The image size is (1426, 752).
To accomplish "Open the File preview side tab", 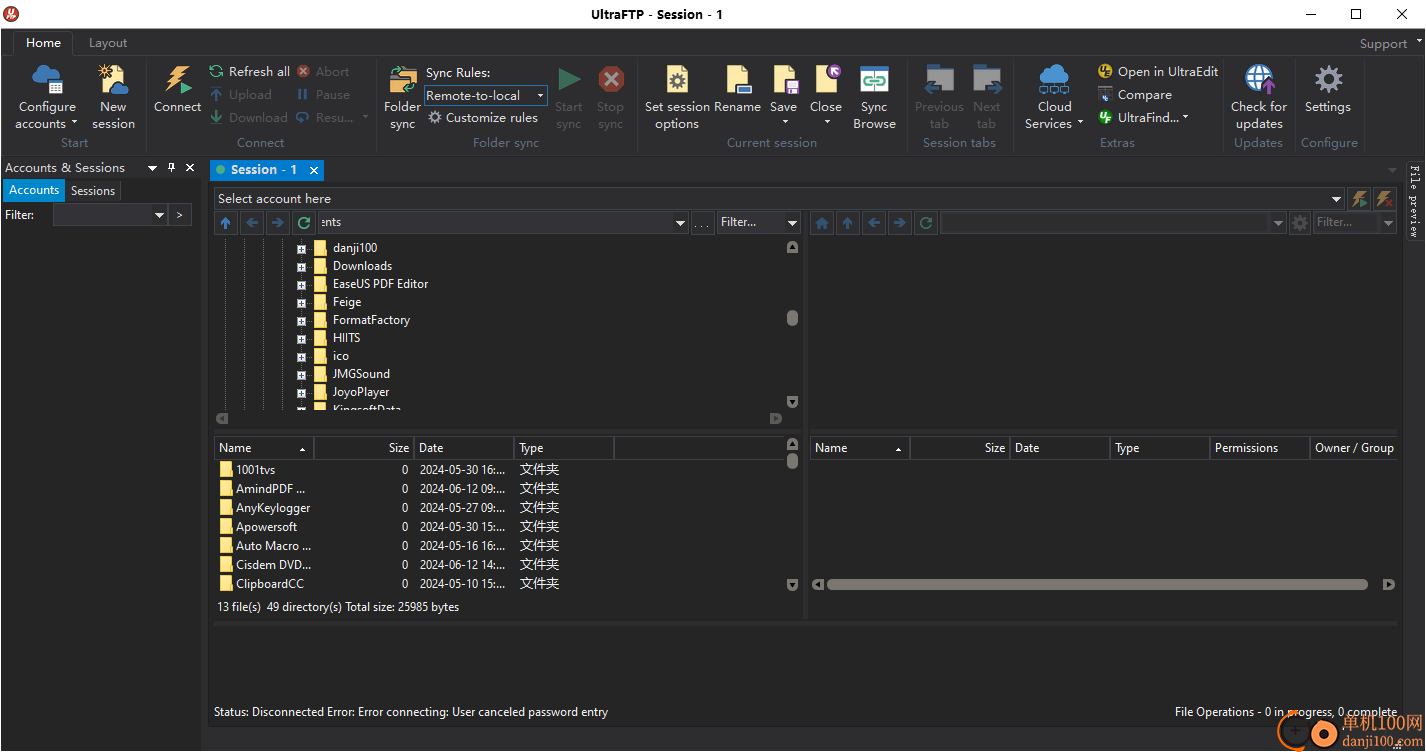I will click(1414, 201).
